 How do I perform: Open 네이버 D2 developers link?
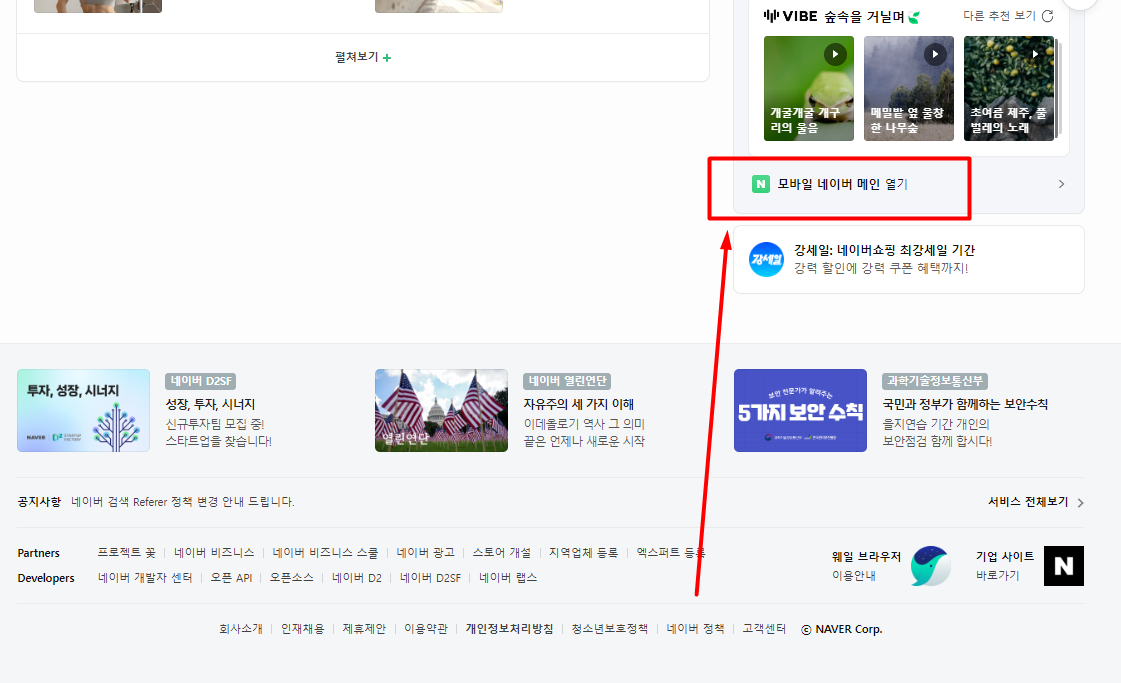[357, 578]
